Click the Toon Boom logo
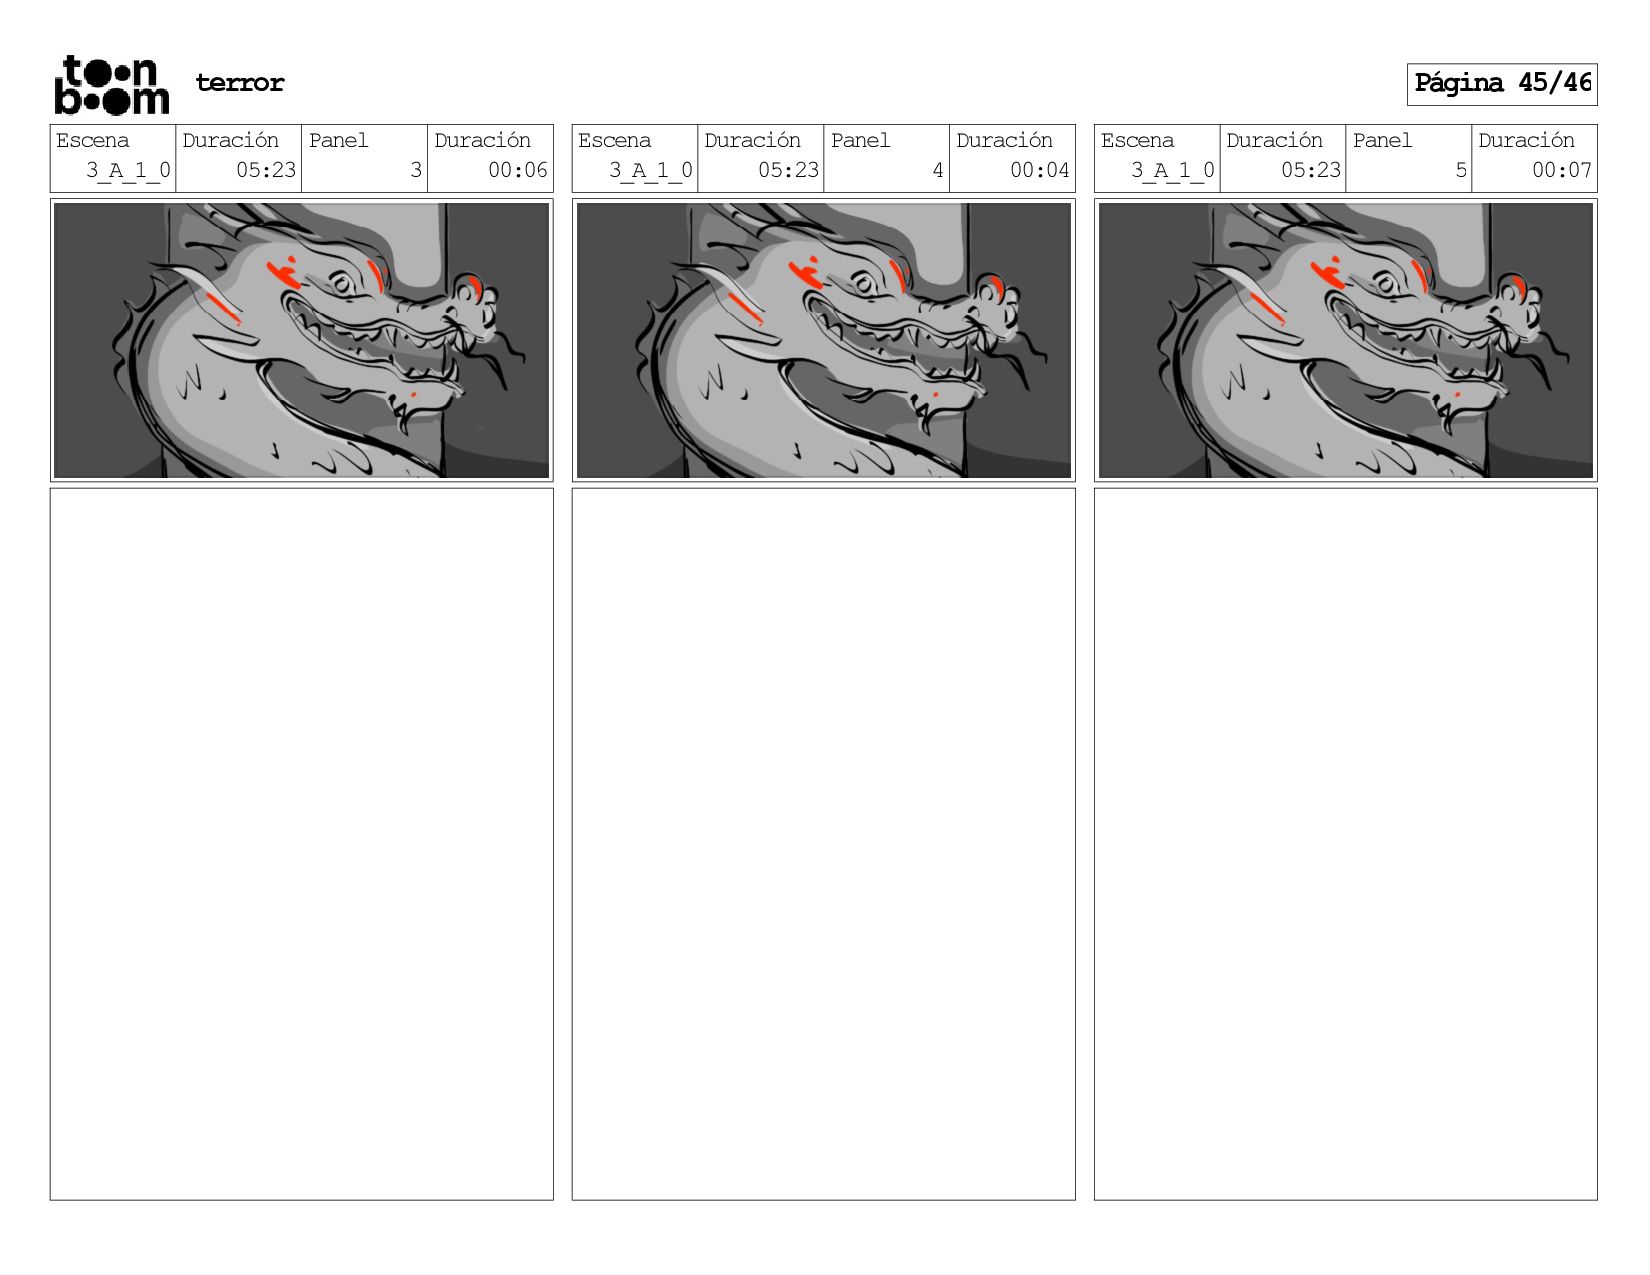1650x1275 pixels. point(111,85)
